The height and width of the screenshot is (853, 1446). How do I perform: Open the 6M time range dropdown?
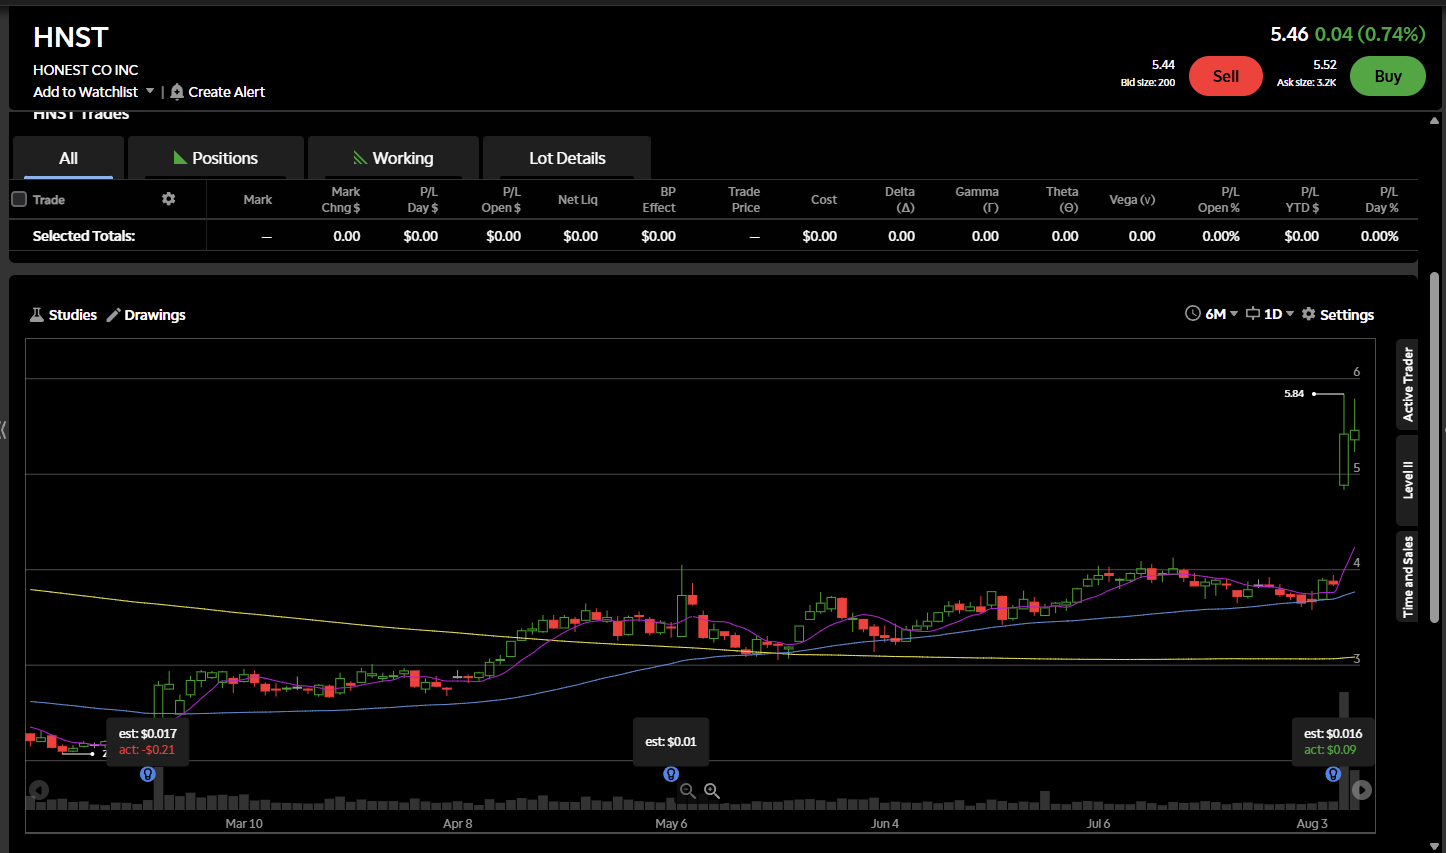(x=1211, y=314)
